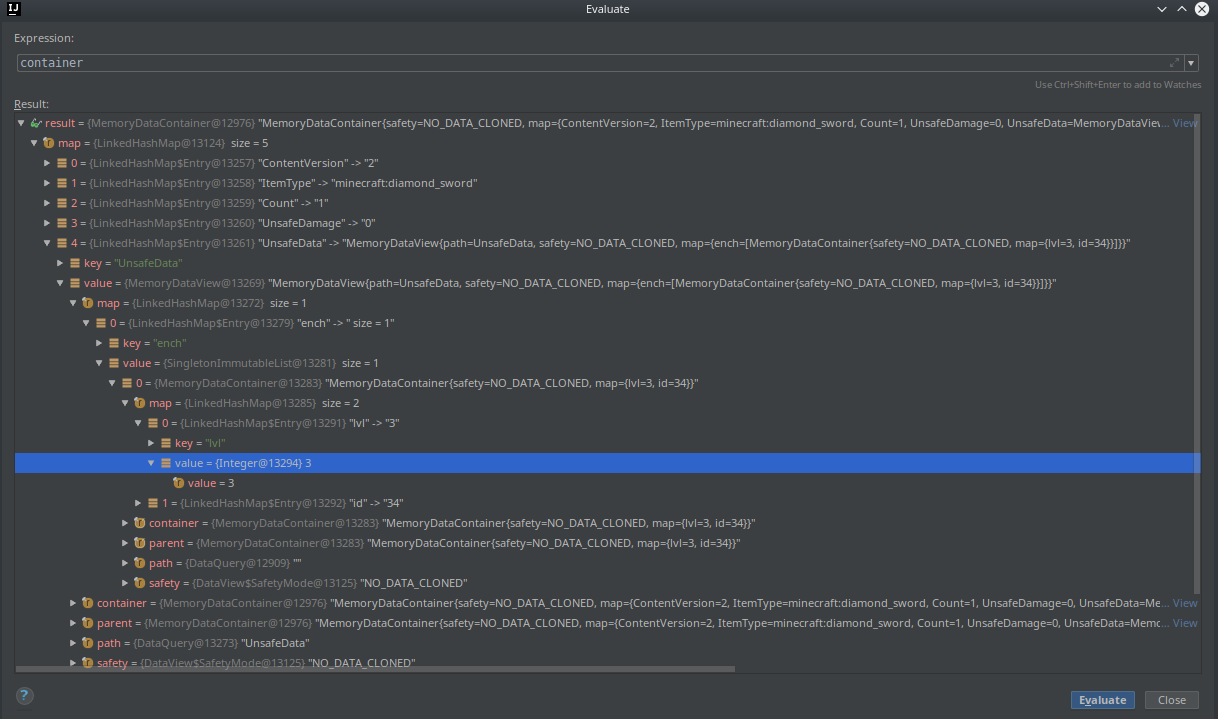Viewport: 1218px width, 719px height.
Task: Click the IntelliJ logo in the title bar
Action: 12,9
